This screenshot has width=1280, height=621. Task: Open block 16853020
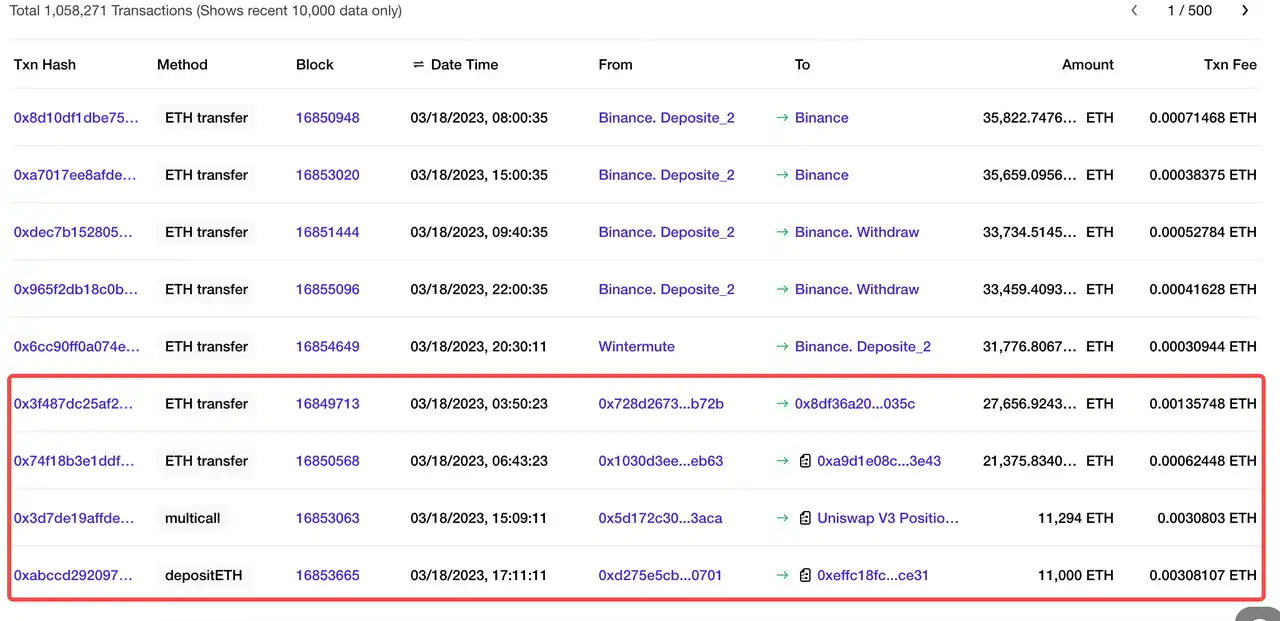(328, 175)
